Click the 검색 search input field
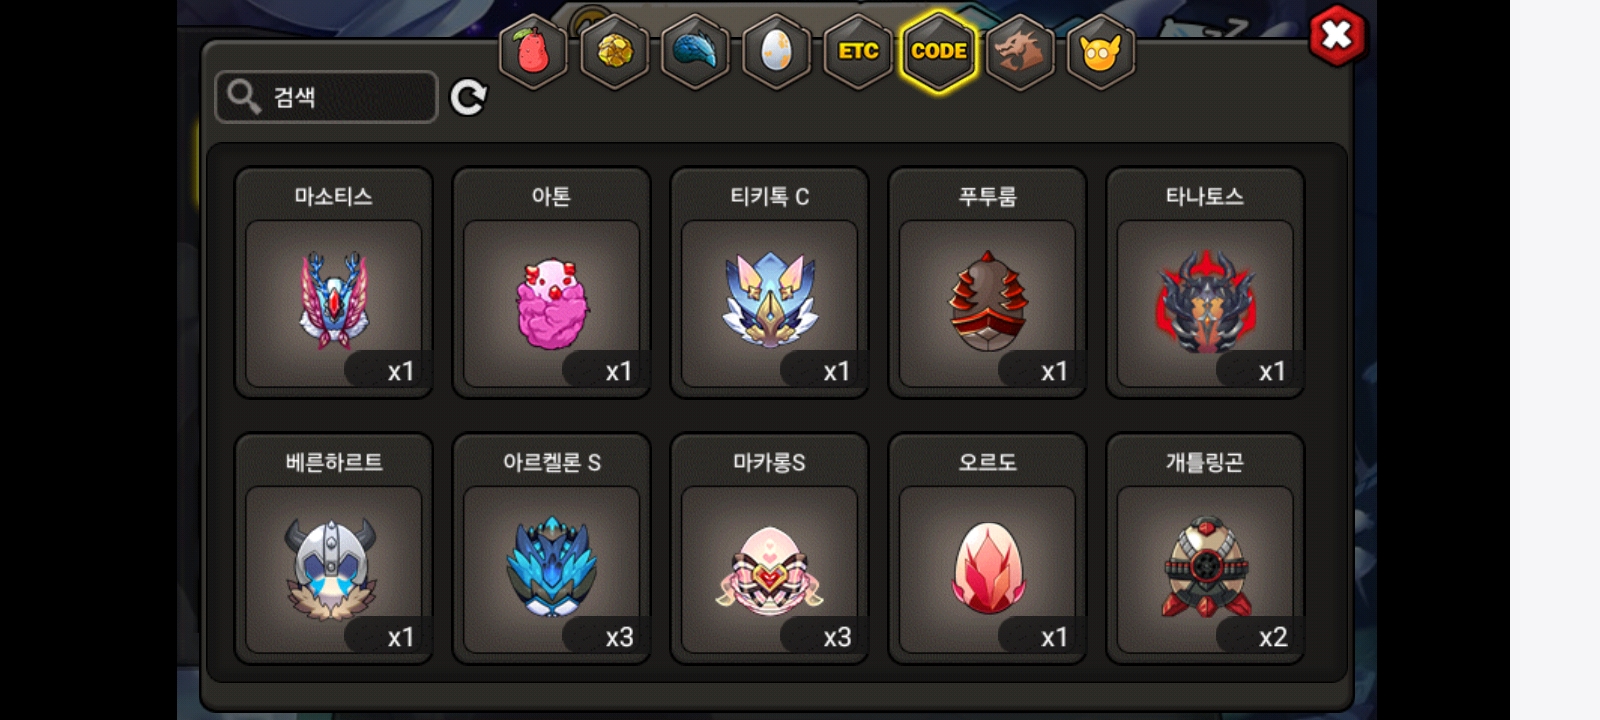1600x720 pixels. 326,97
